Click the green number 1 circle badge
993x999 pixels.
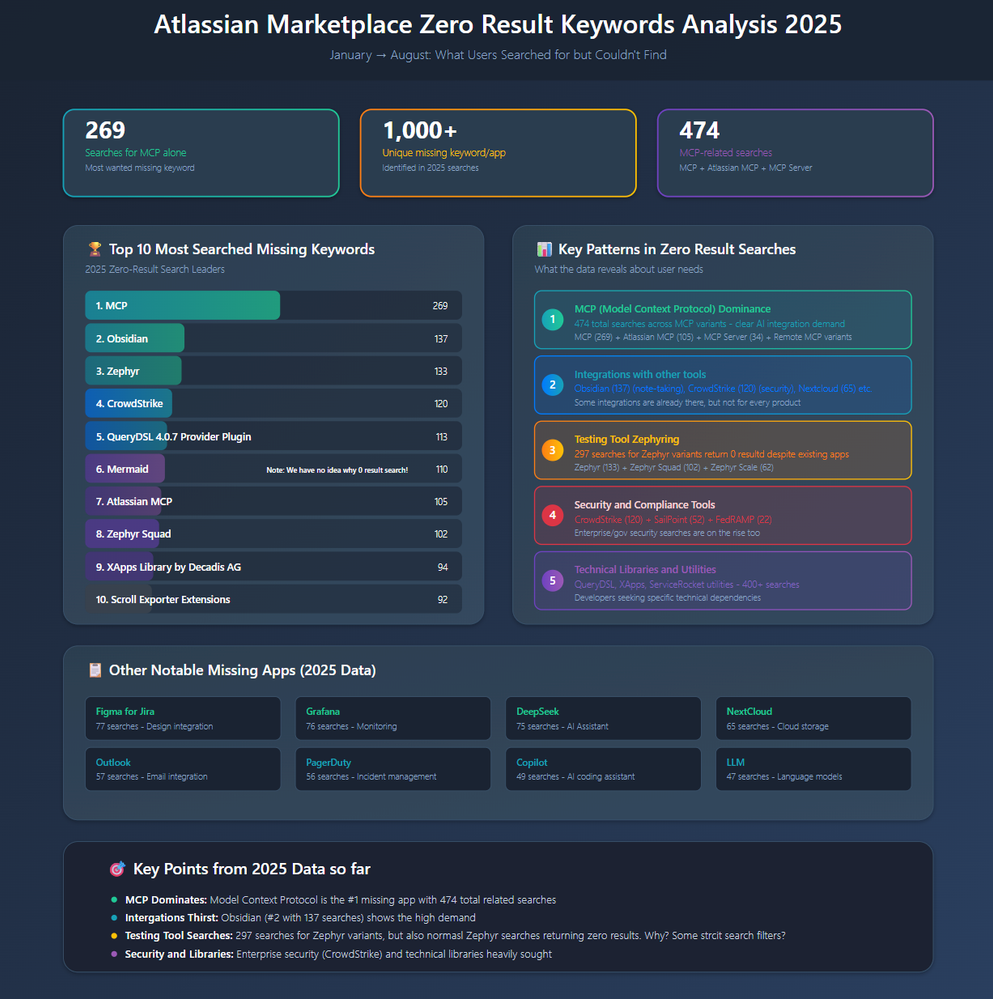coord(552,319)
